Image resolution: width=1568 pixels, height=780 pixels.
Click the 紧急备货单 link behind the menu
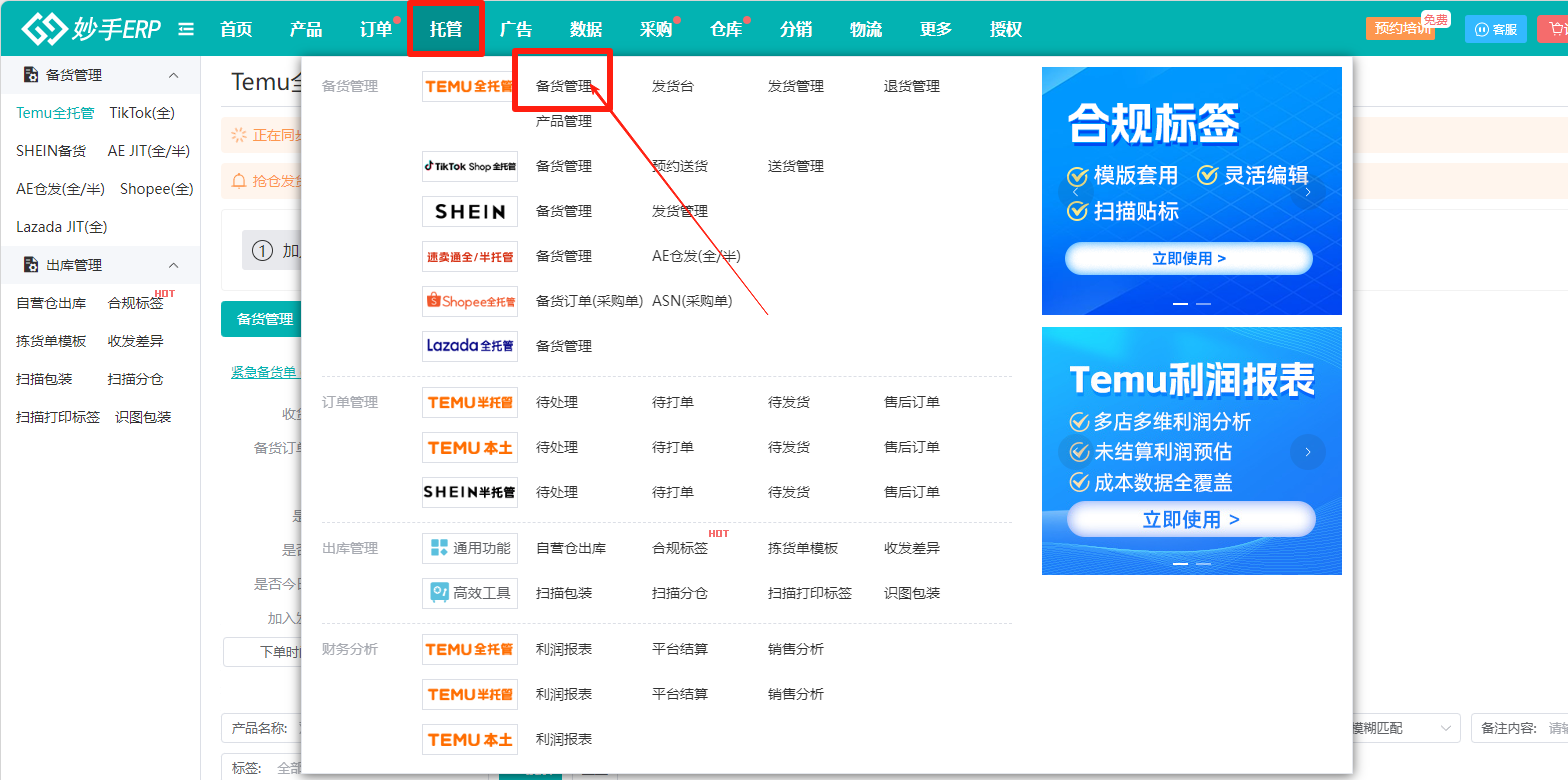click(x=264, y=372)
